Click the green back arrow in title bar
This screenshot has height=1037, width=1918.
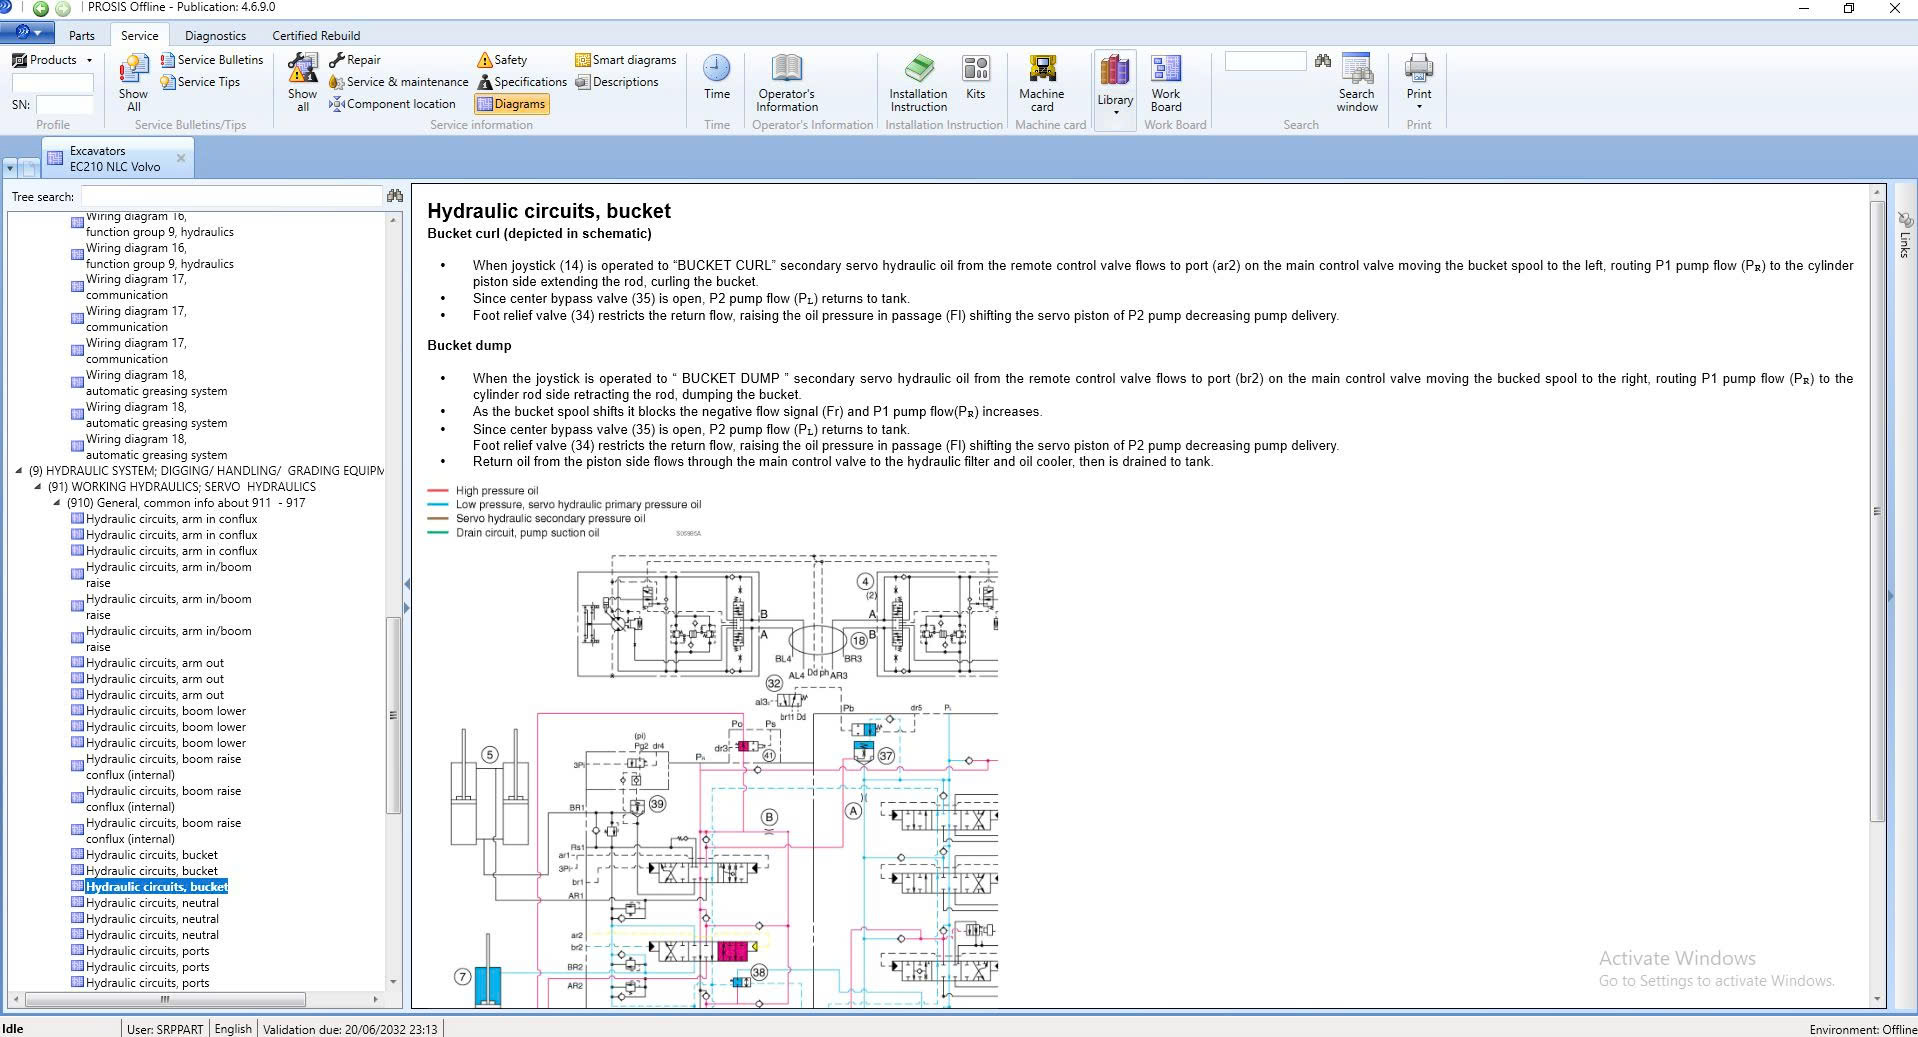pos(41,8)
